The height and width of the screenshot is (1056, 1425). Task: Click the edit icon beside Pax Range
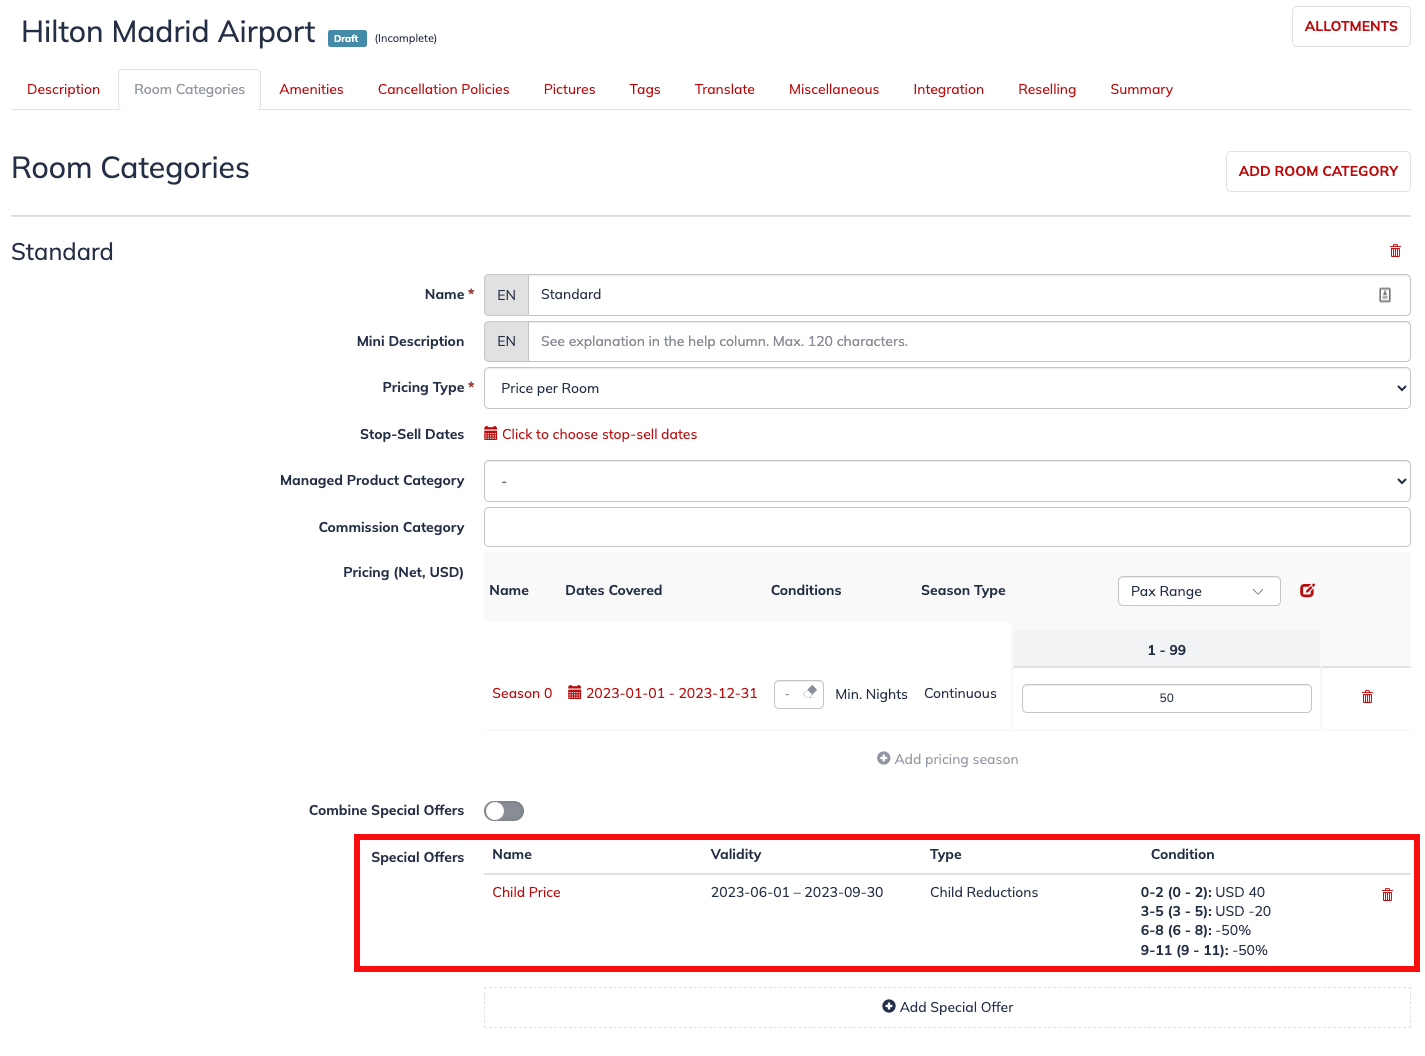pos(1307,591)
